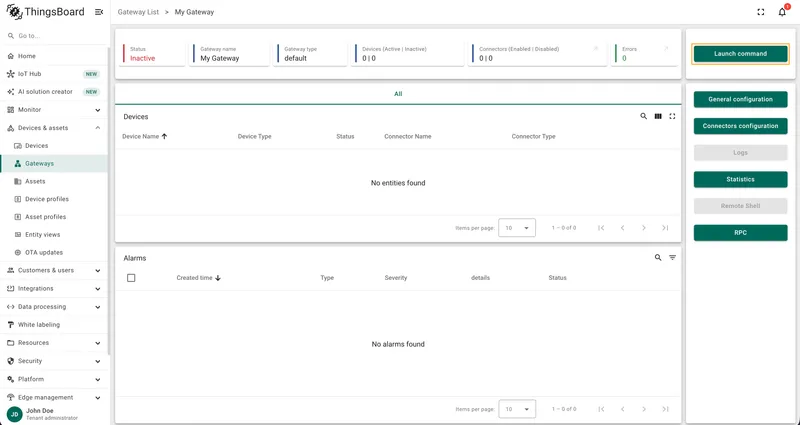Click the RPC button
This screenshot has width=800, height=425.
[740, 233]
